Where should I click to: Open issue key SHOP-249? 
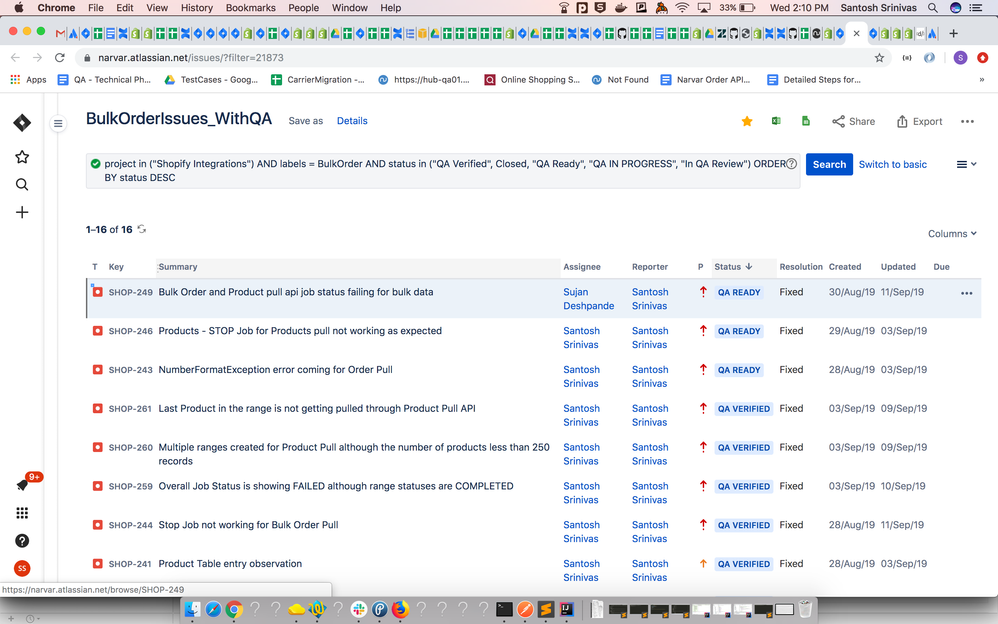tap(130, 292)
